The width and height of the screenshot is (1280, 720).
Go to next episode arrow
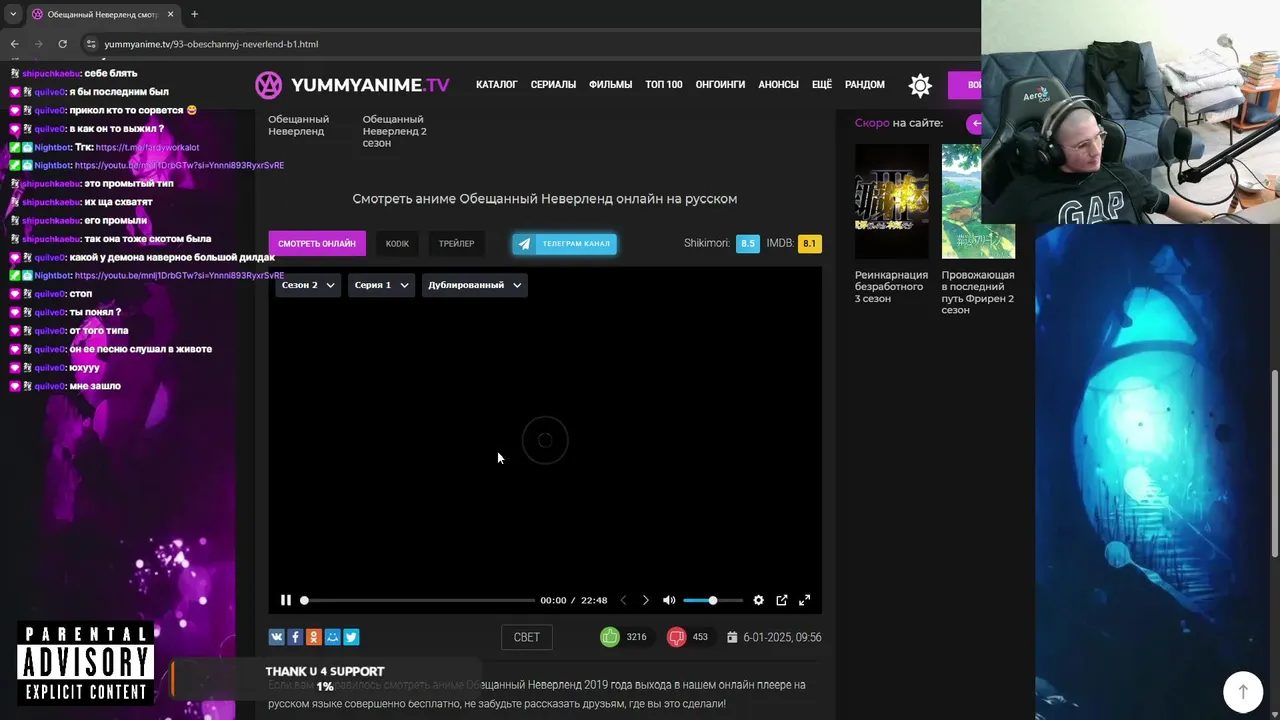[x=645, y=600]
